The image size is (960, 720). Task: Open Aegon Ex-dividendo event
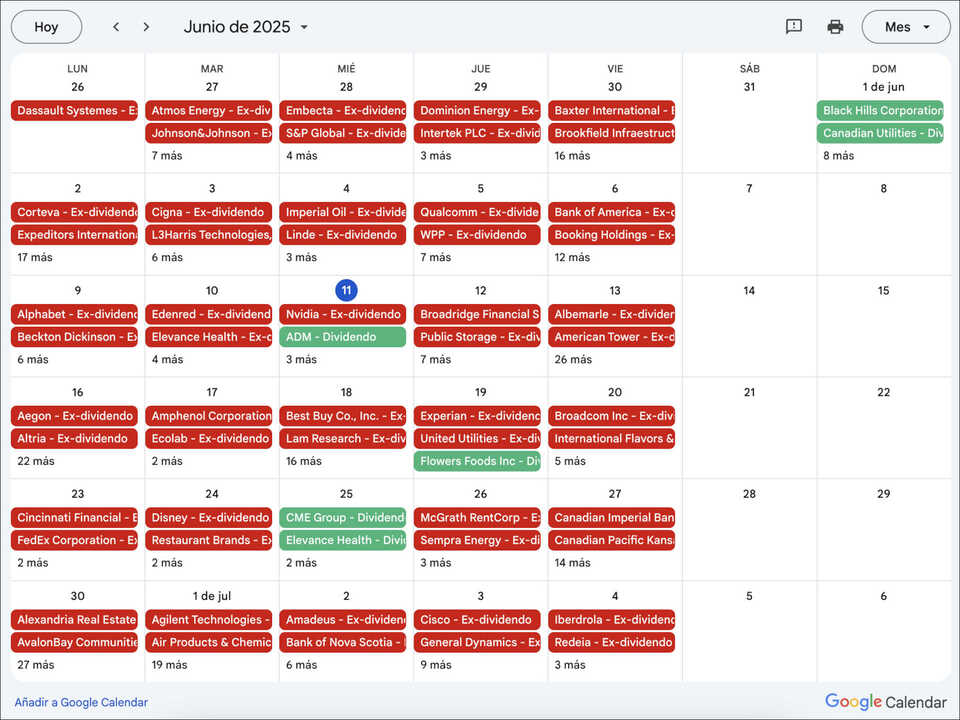point(74,416)
